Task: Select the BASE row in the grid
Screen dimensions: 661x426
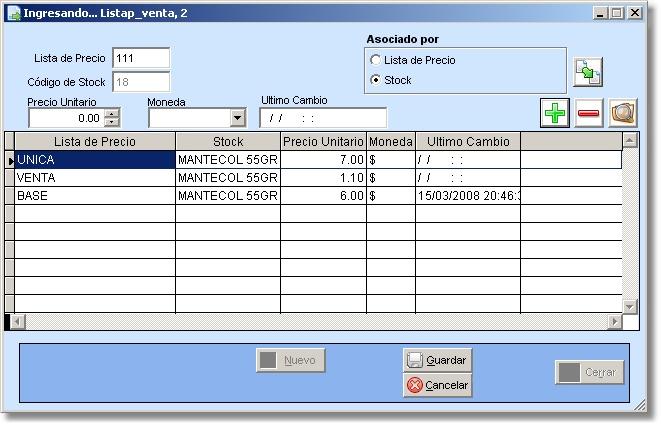Action: coord(95,196)
